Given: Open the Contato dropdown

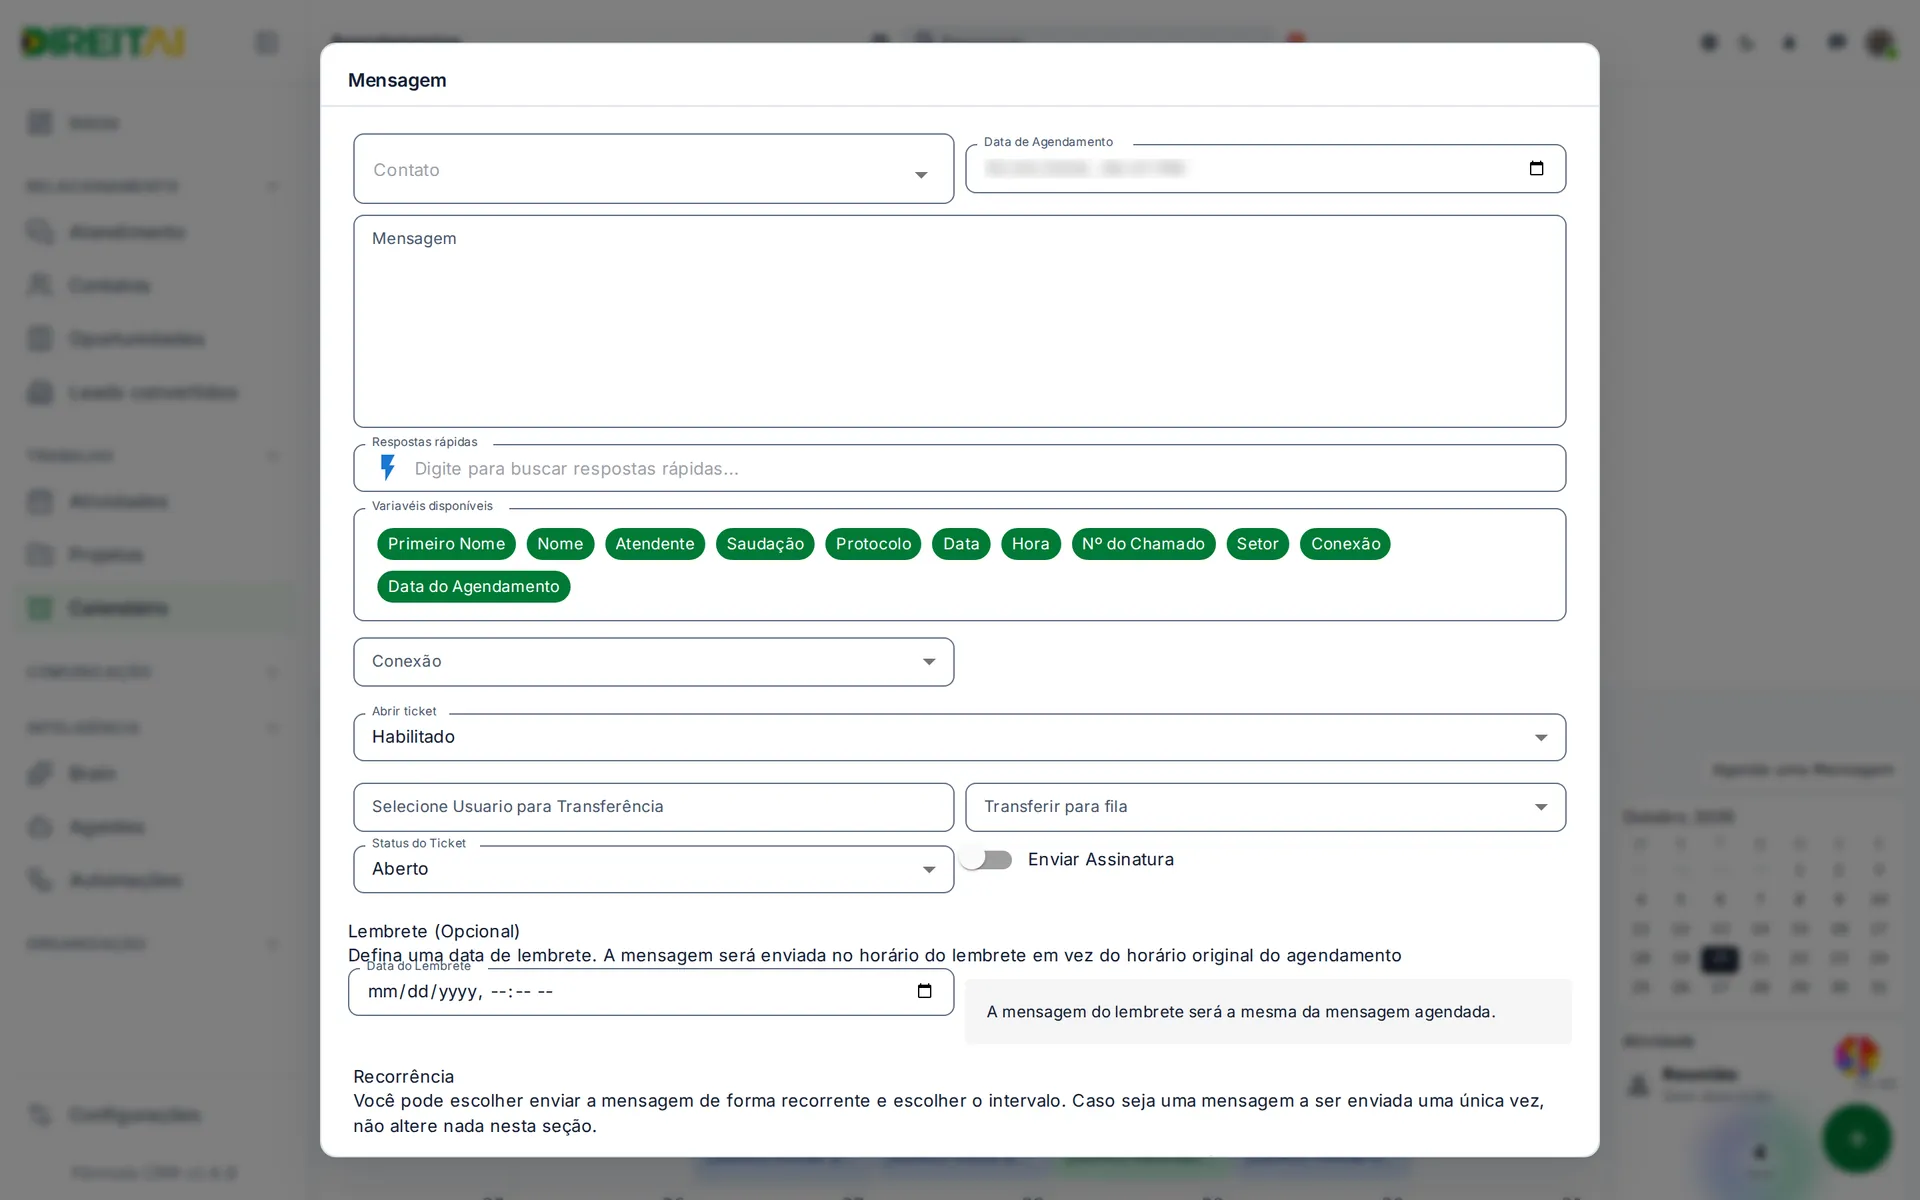Looking at the screenshot, I should point(653,169).
